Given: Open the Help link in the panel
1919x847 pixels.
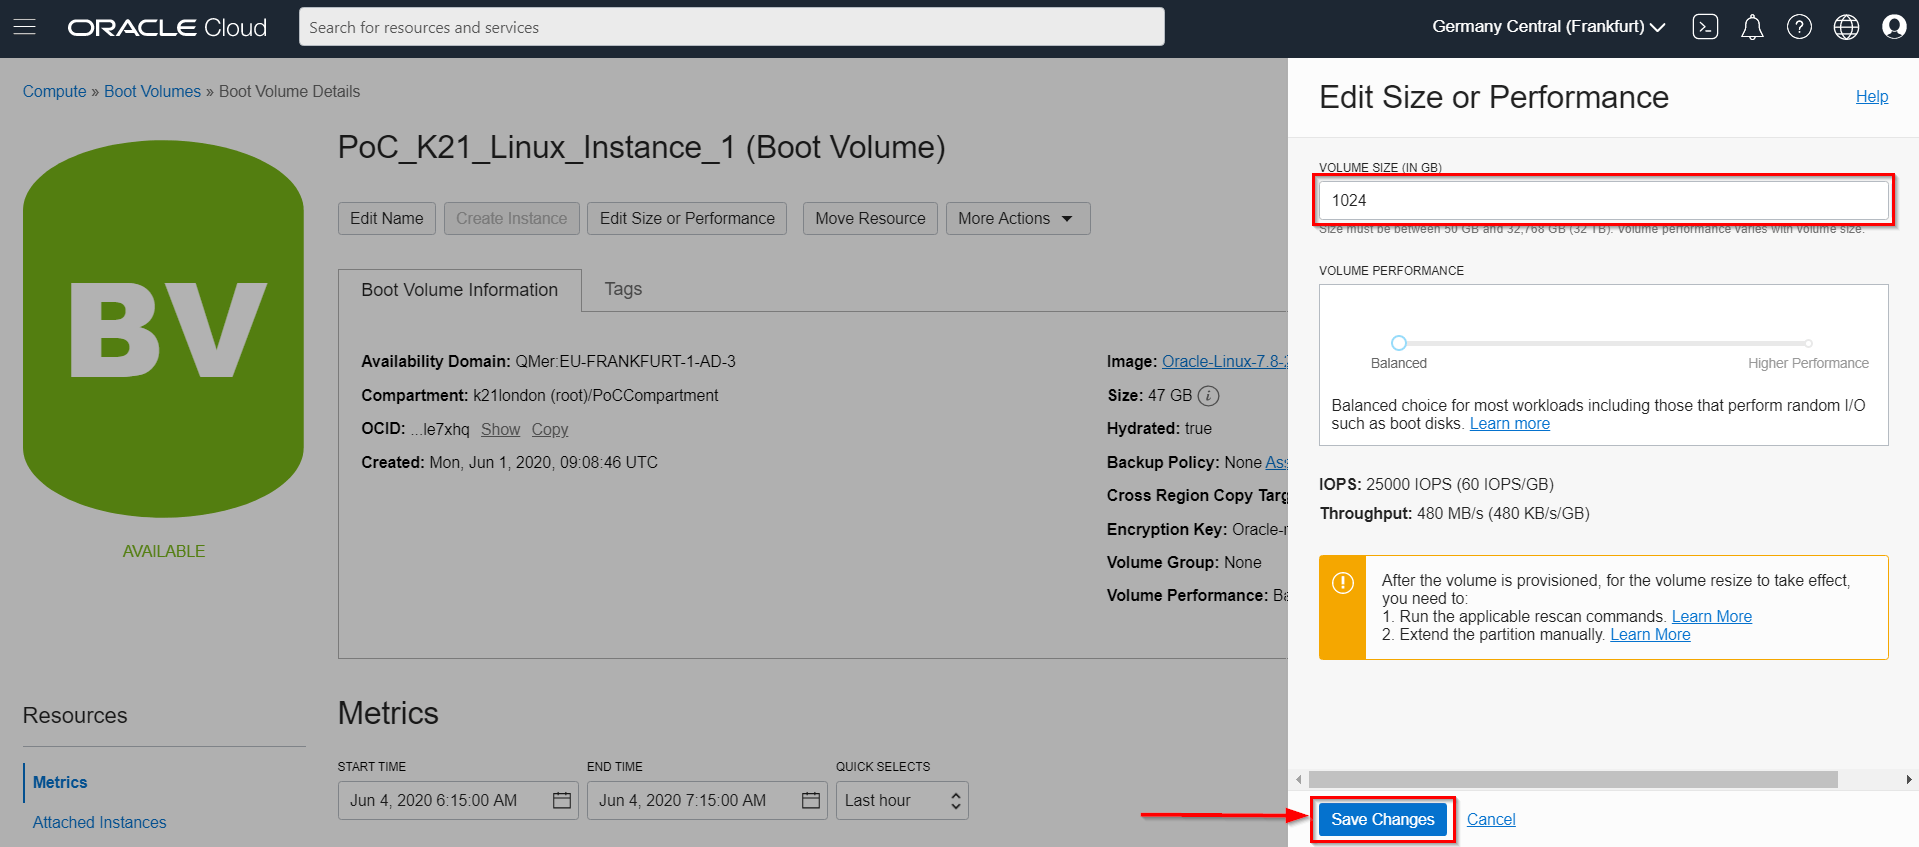Looking at the screenshot, I should pyautogui.click(x=1872, y=96).
